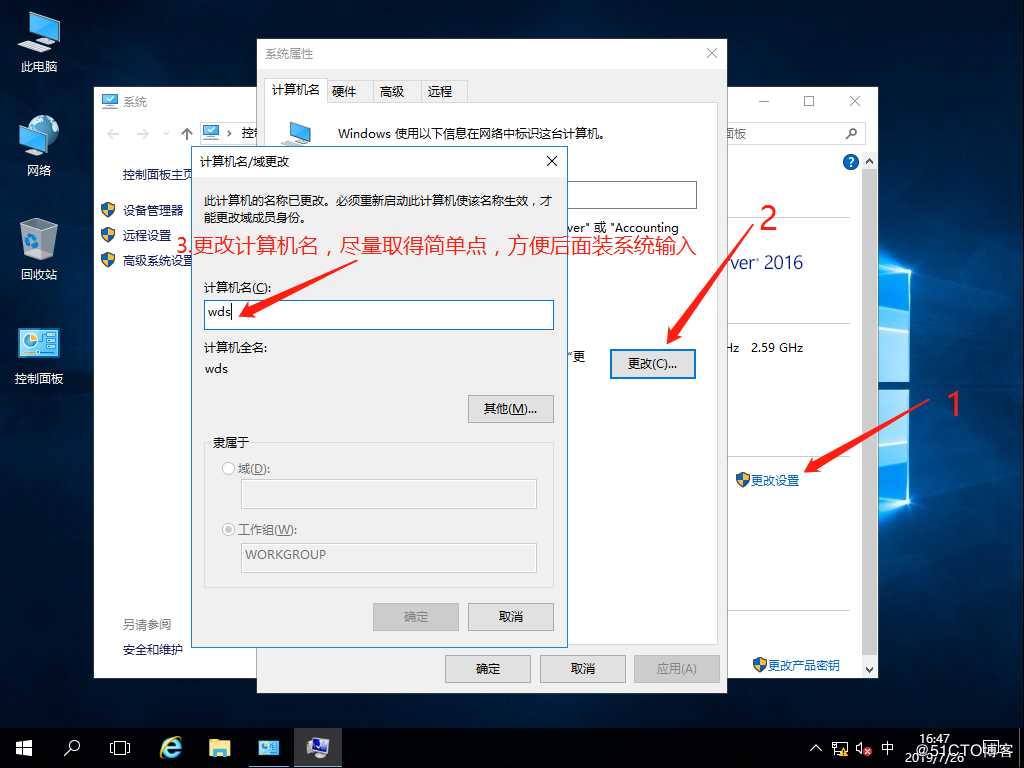Open the This PC desktop icon
The height and width of the screenshot is (768, 1024).
coord(39,42)
